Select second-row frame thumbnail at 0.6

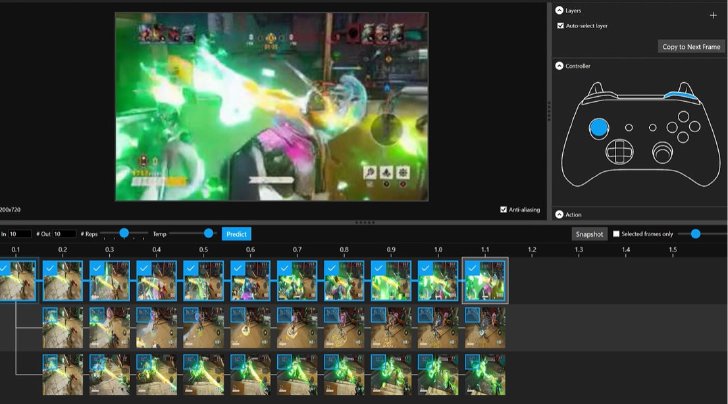(x=250, y=327)
